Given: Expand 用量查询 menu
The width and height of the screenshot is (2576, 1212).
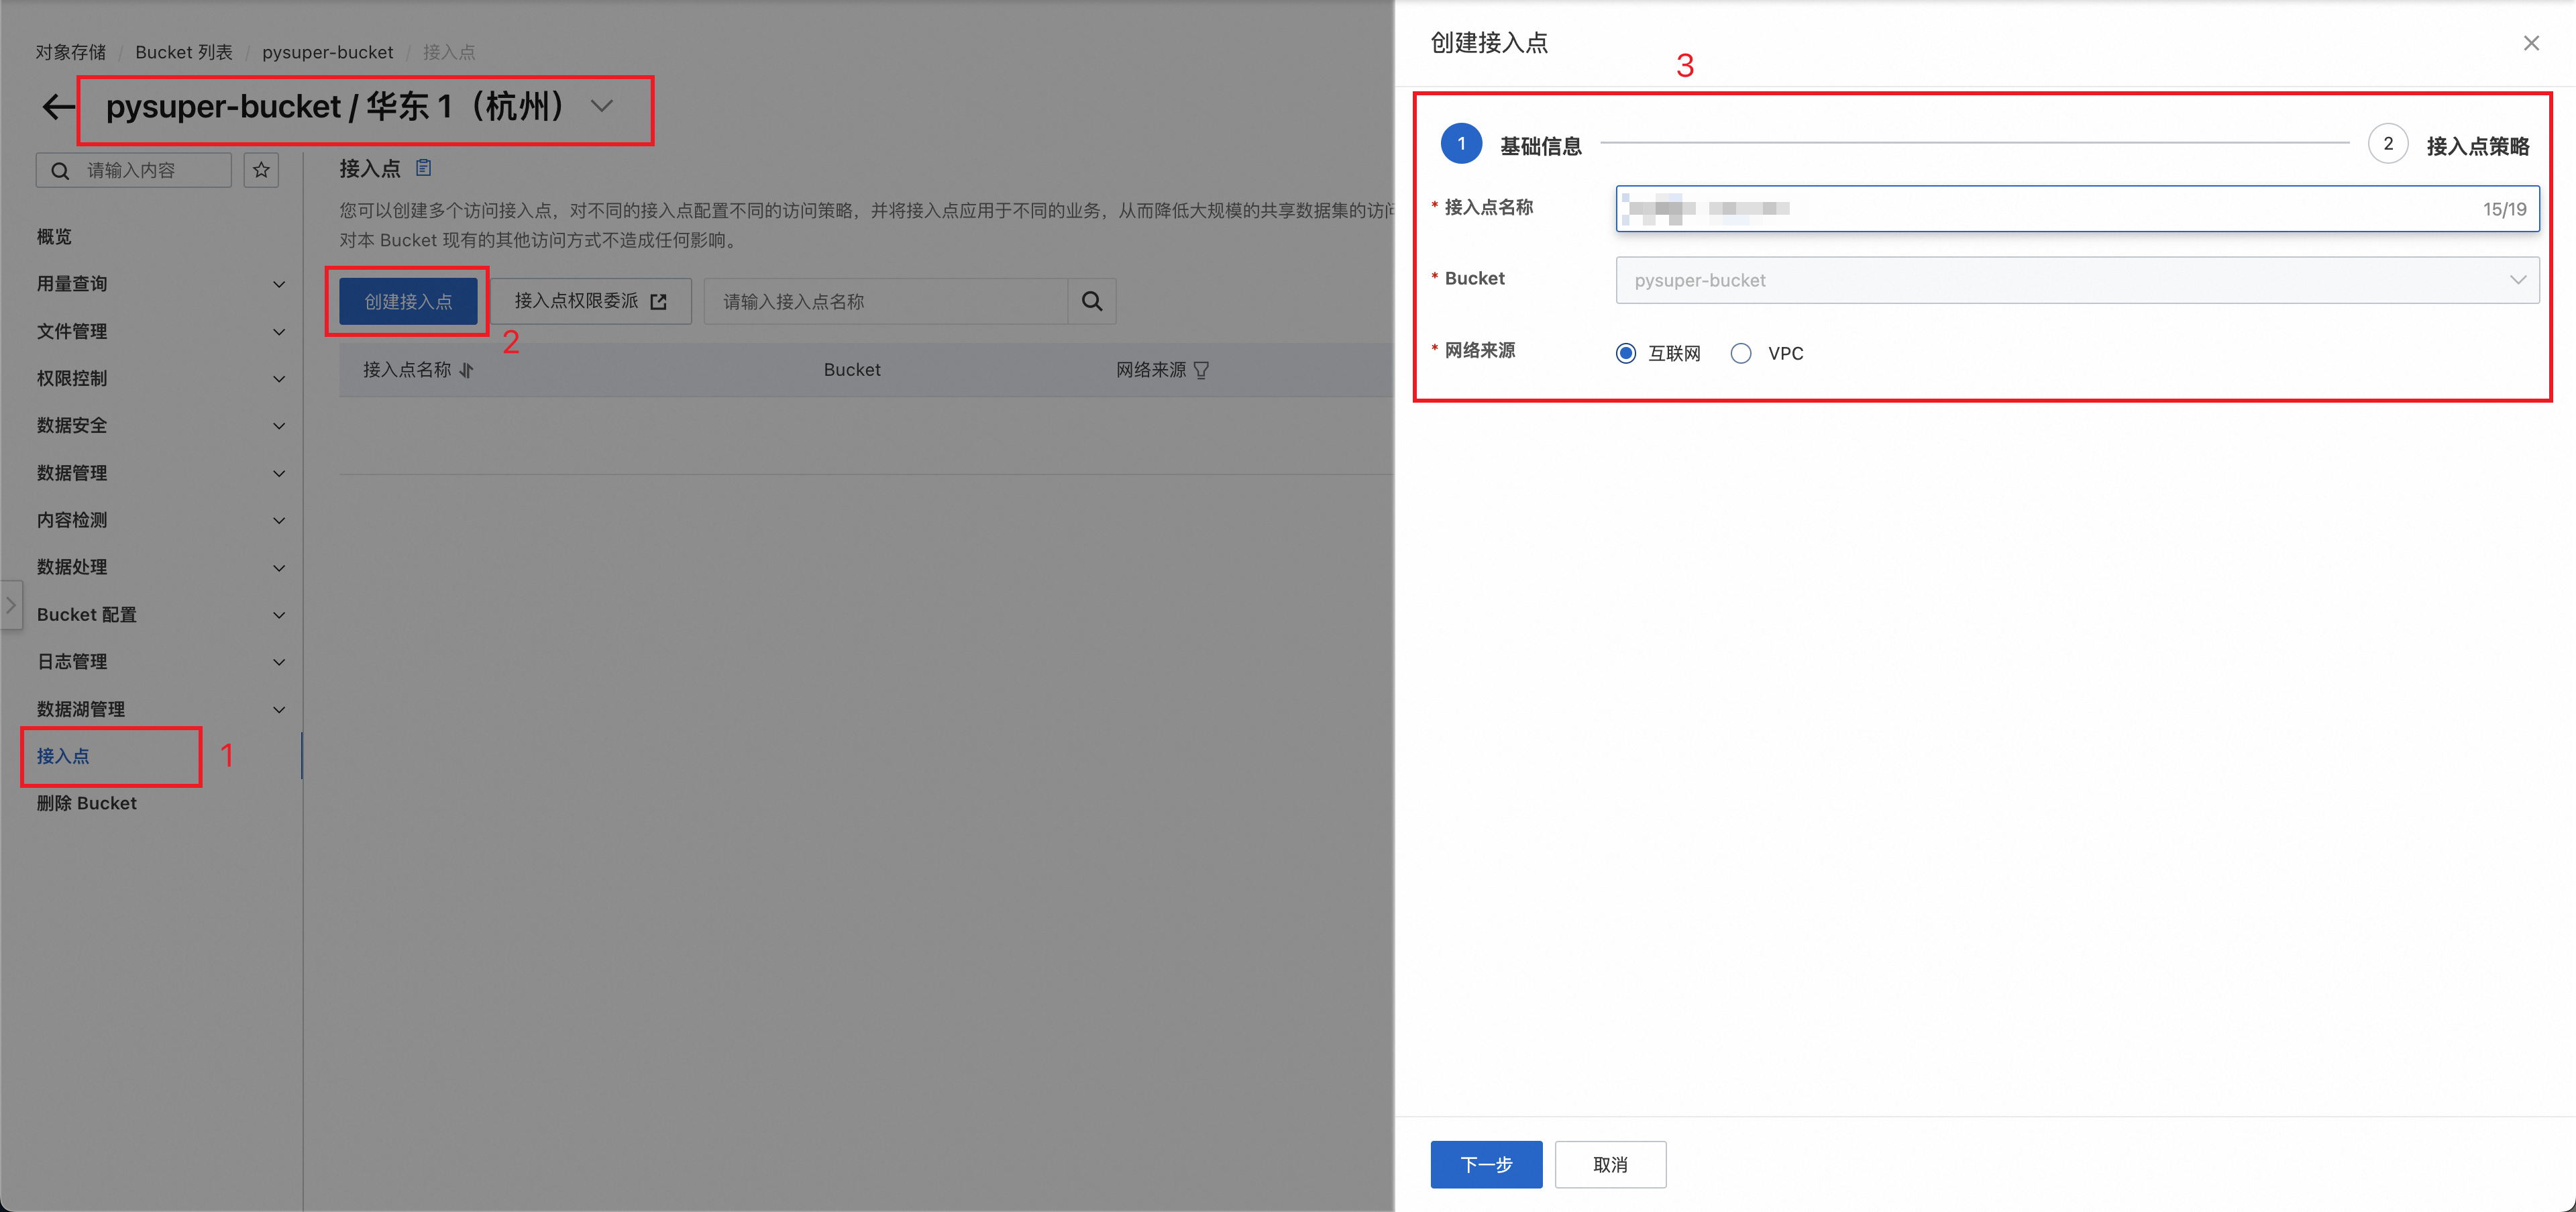Looking at the screenshot, I should pyautogui.click(x=161, y=284).
